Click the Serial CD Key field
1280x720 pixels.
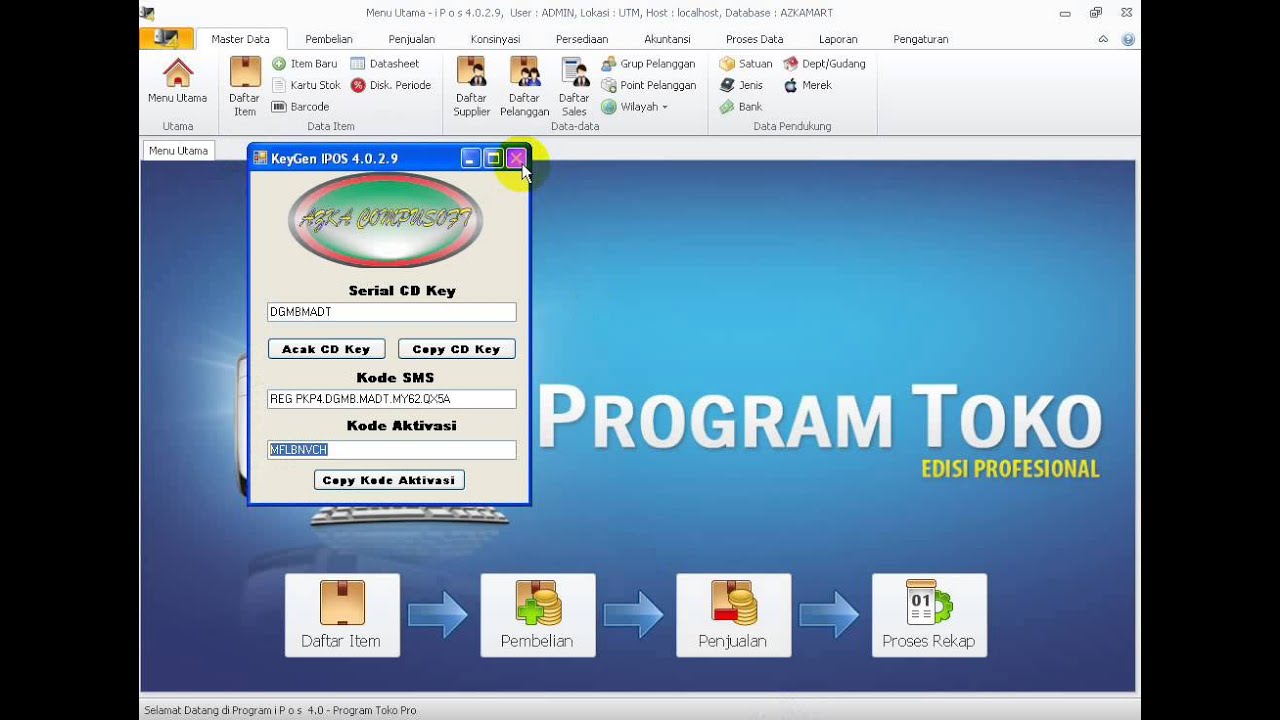pyautogui.click(x=392, y=312)
